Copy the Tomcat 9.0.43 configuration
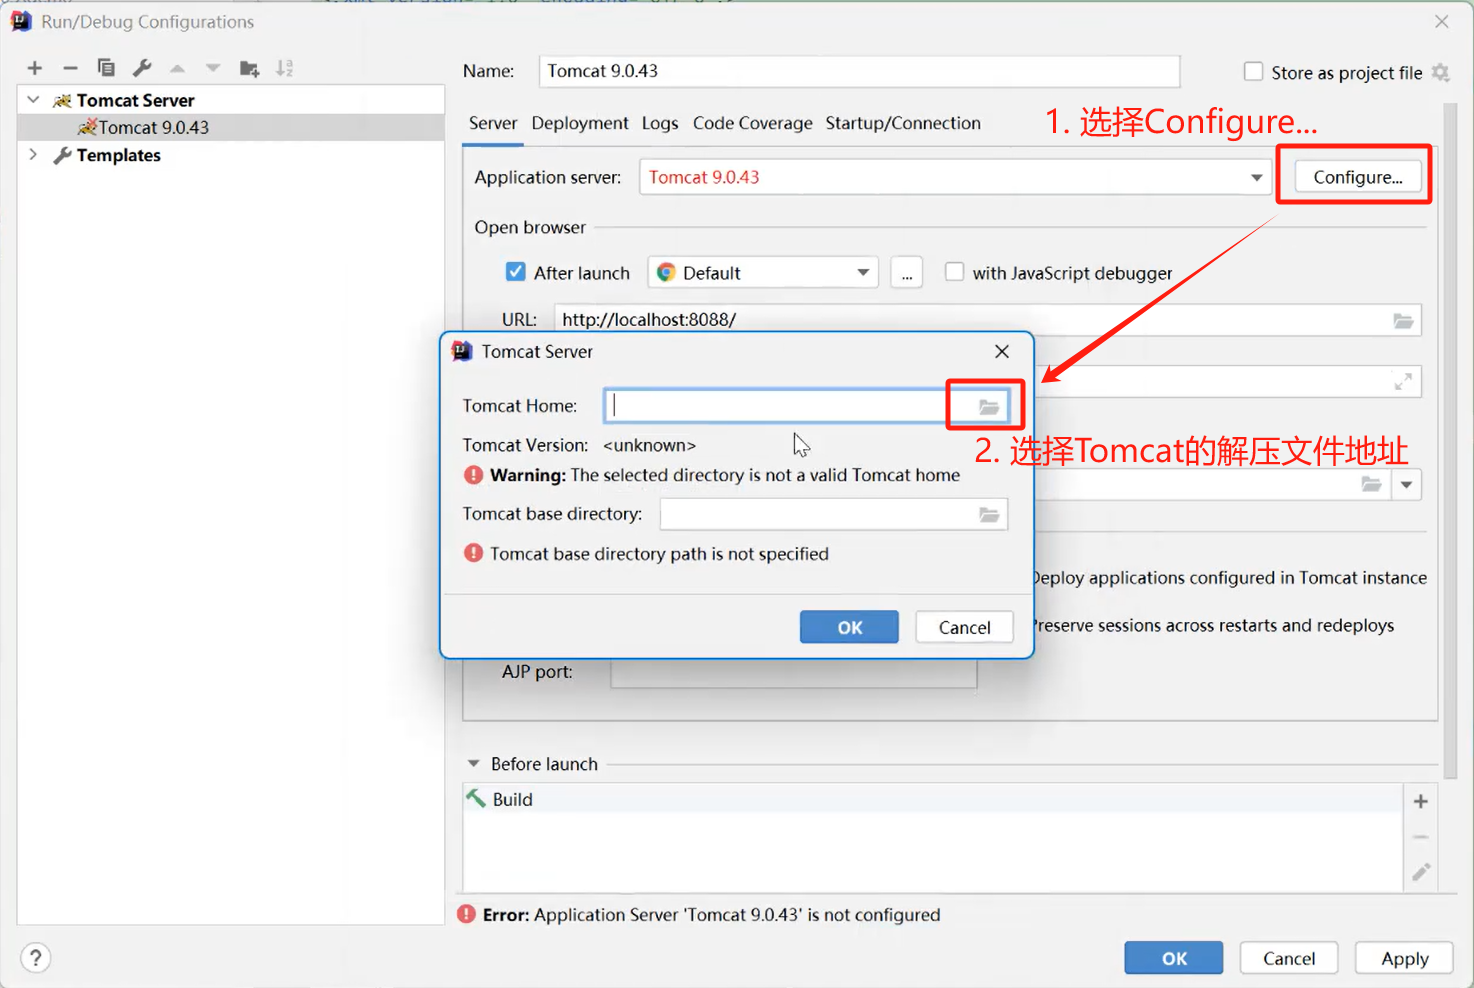 (106, 67)
